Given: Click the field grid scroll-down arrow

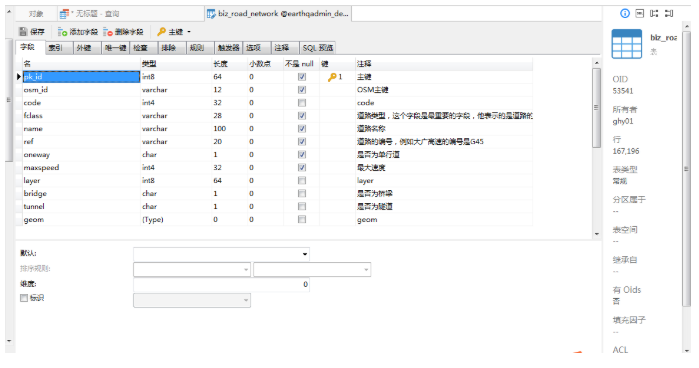Looking at the screenshot, I should point(596,234).
